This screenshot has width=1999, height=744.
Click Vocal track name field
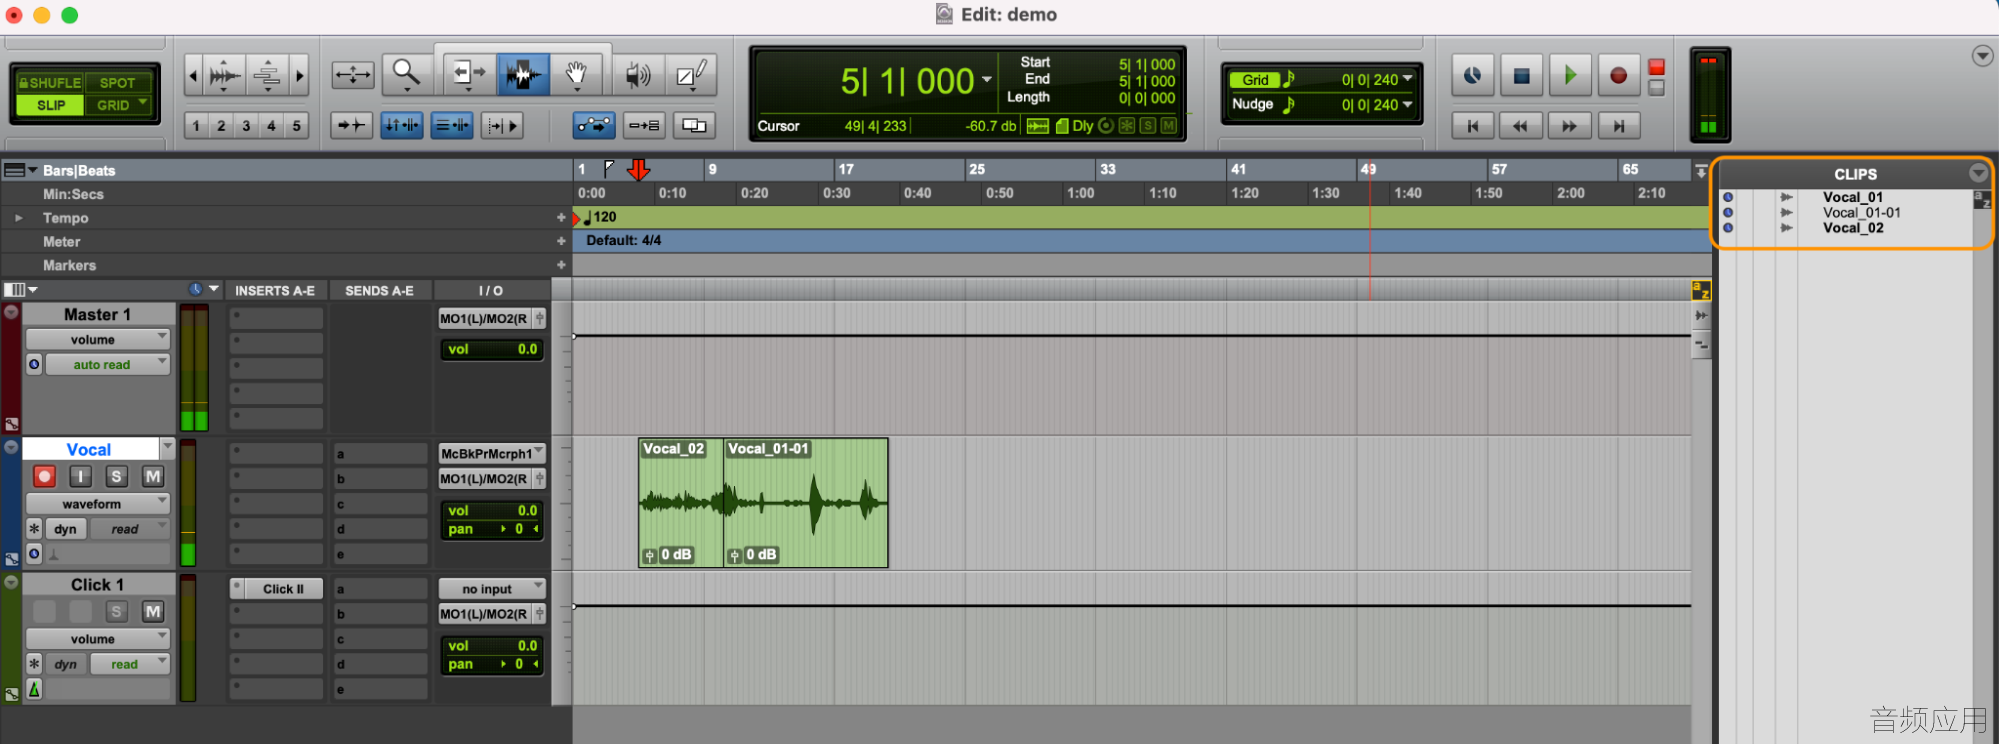(90, 450)
